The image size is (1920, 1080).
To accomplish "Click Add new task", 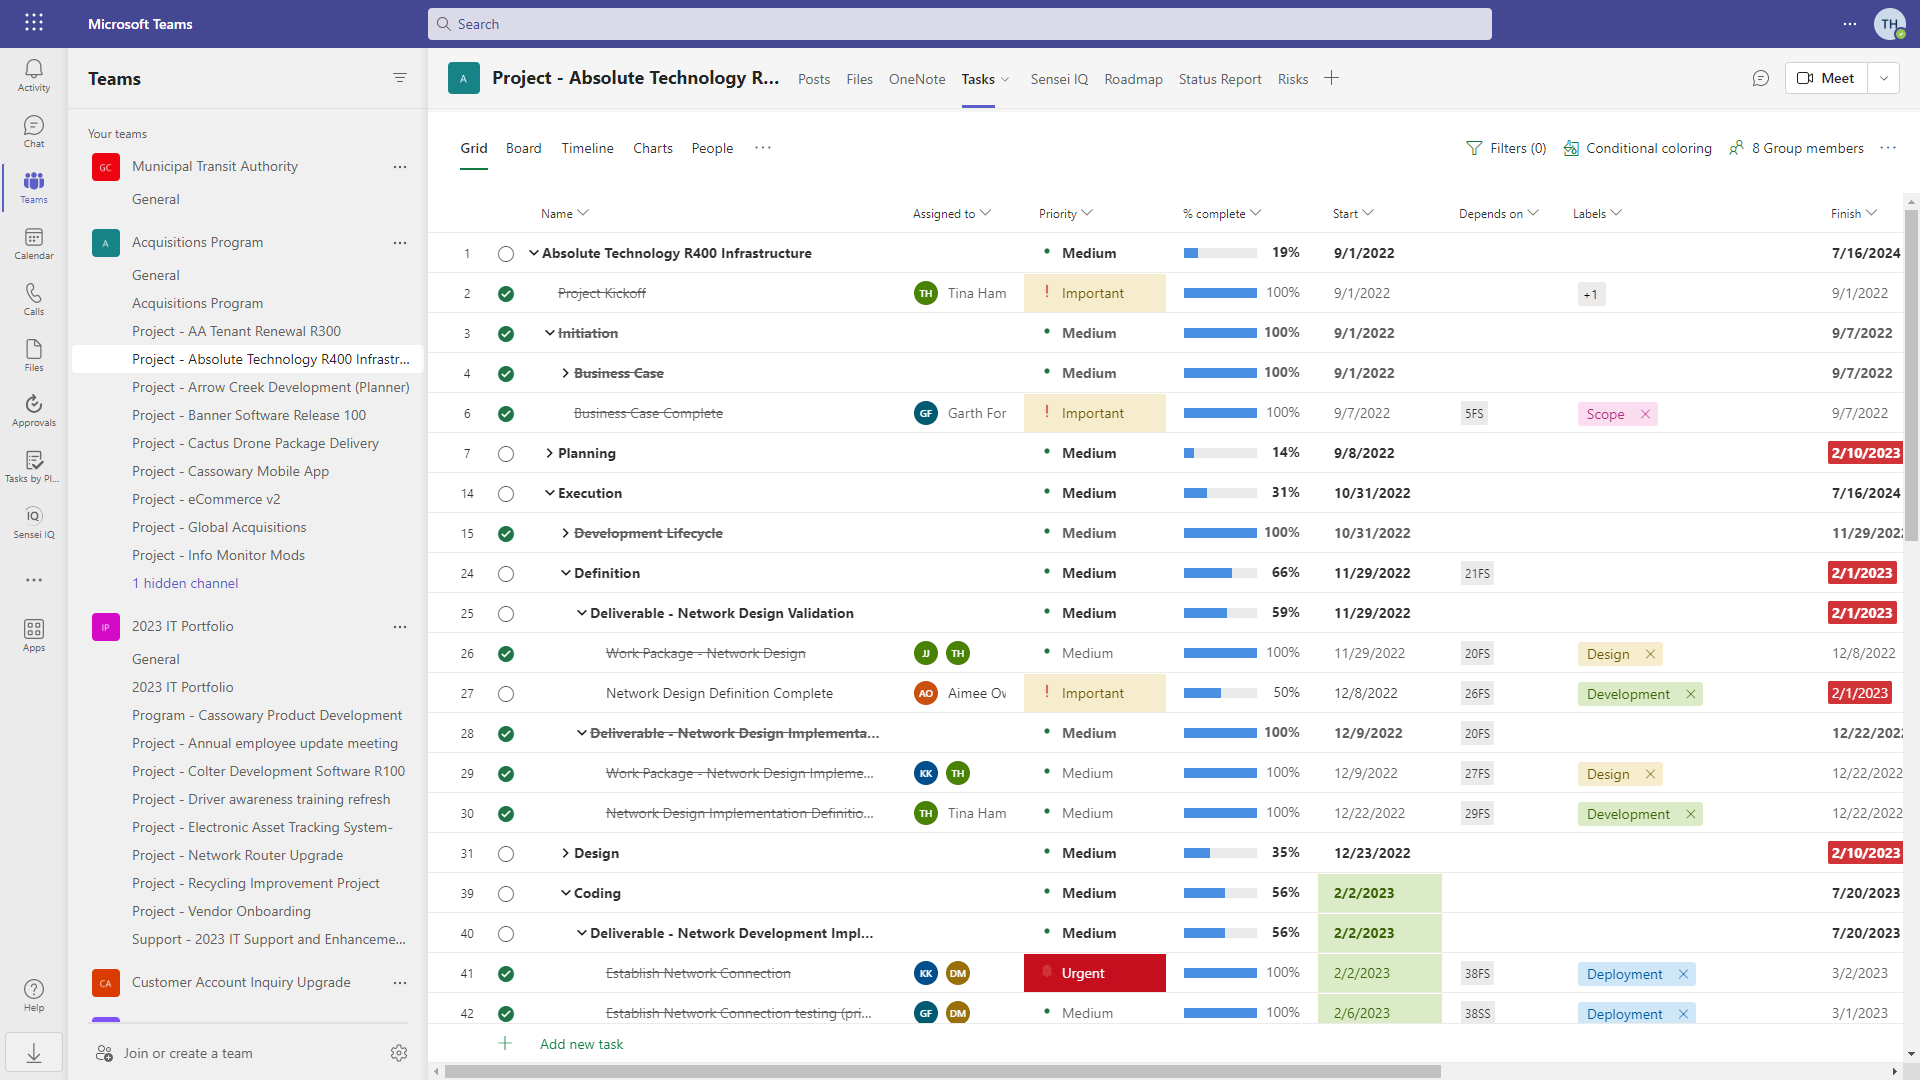I will point(581,1044).
